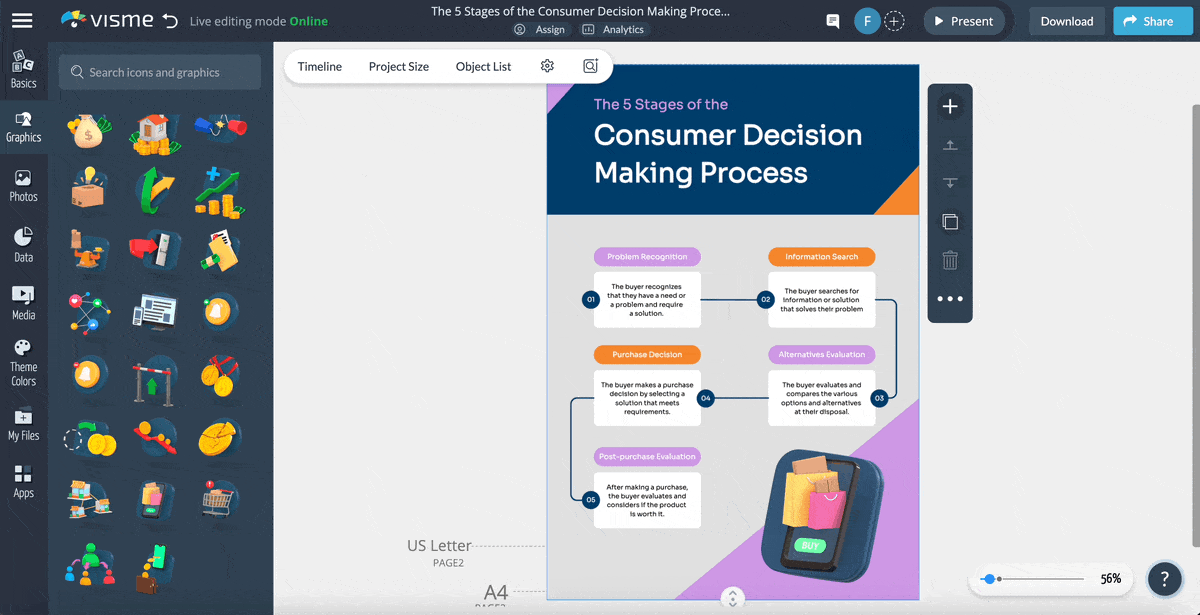Open the hamburger main menu
The width and height of the screenshot is (1200, 615).
point(22,21)
